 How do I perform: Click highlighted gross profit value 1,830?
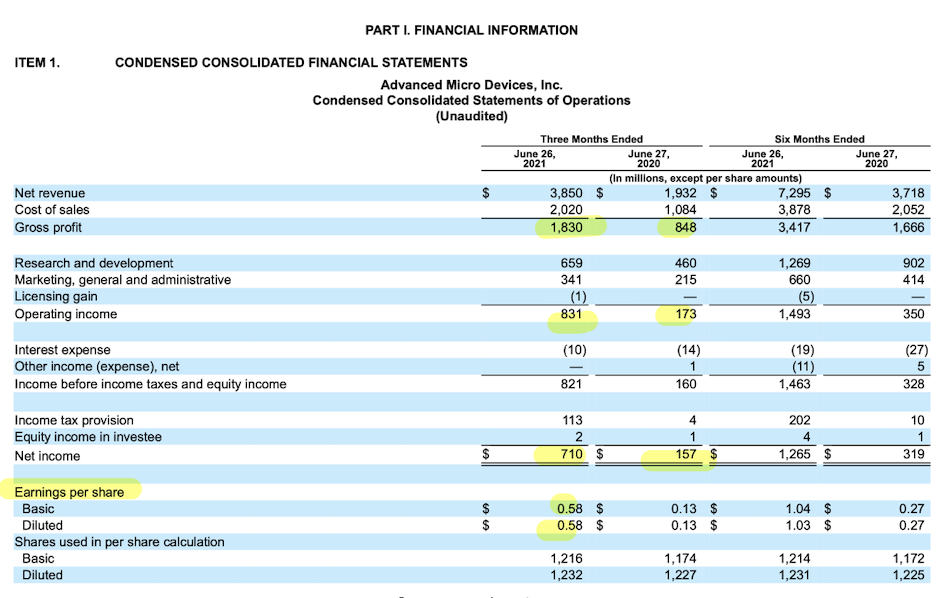click(566, 228)
